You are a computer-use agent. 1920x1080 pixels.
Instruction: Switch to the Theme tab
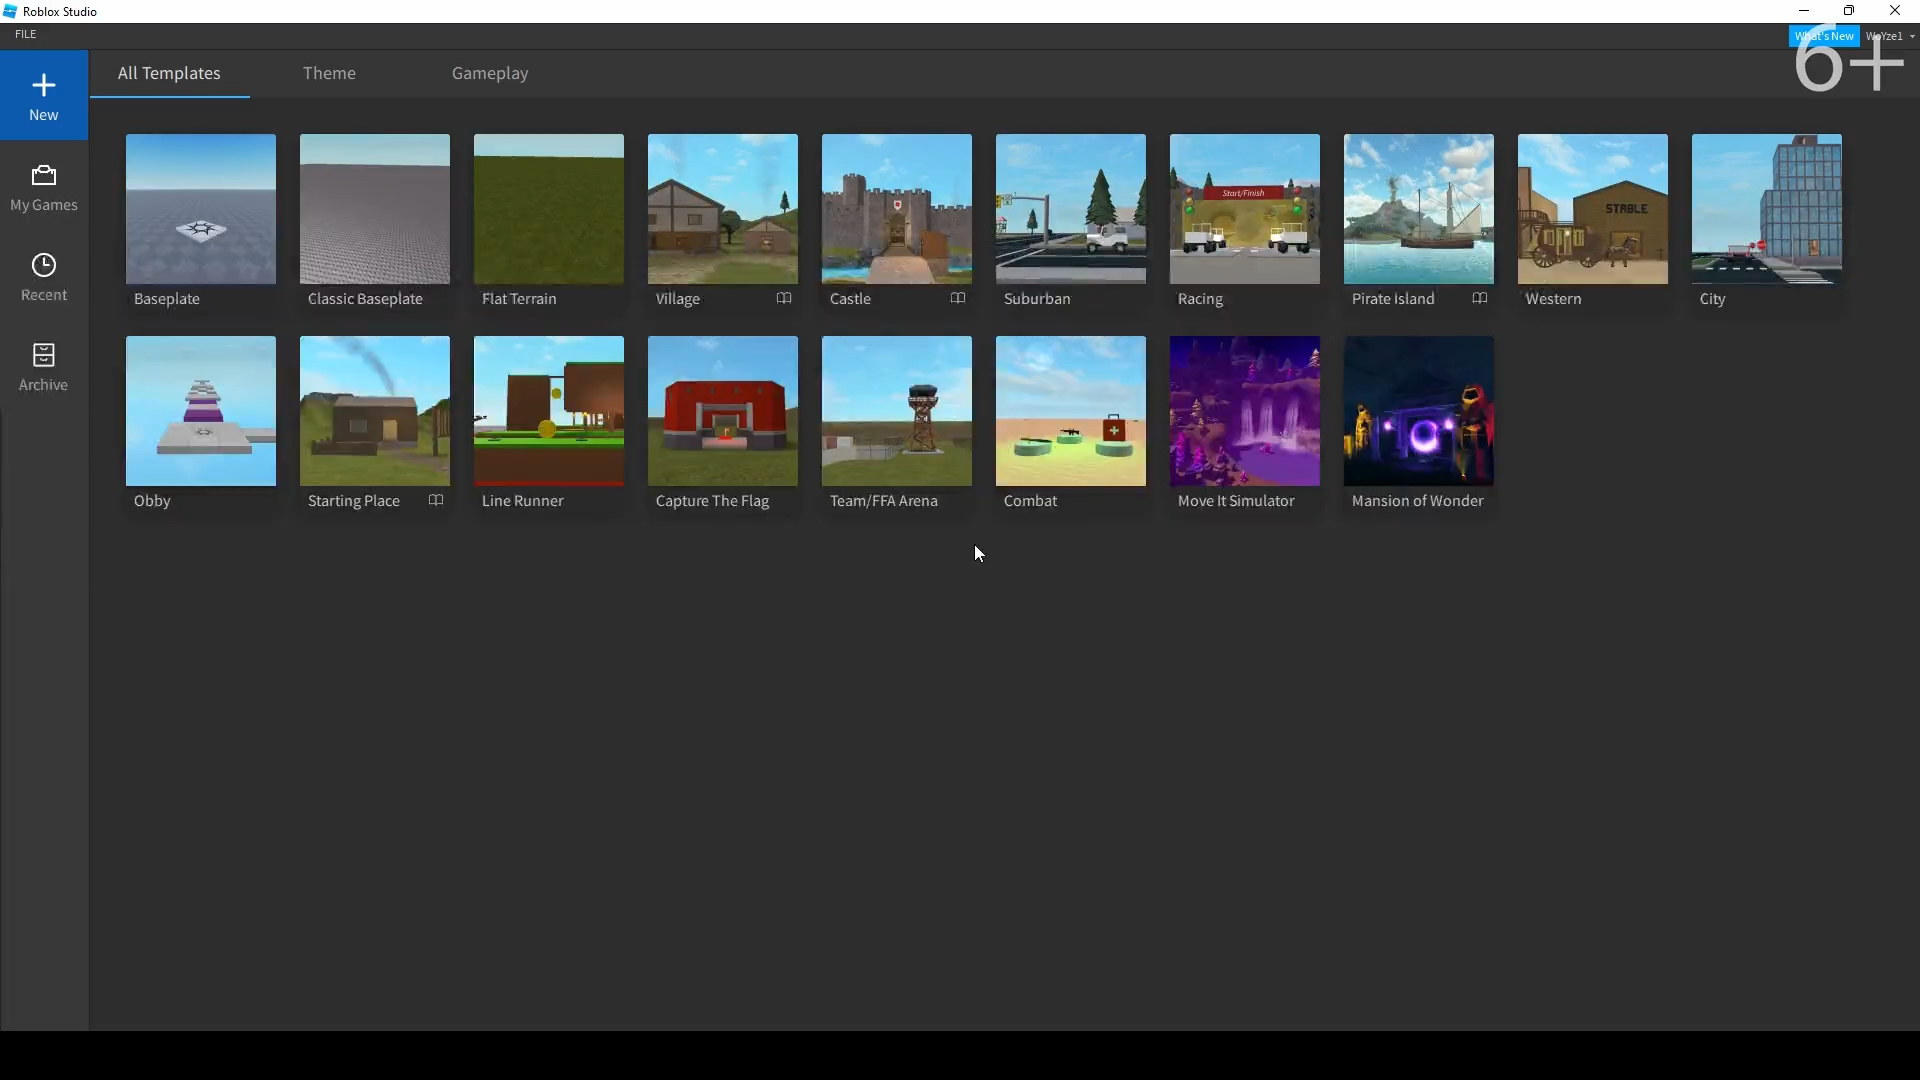point(329,73)
